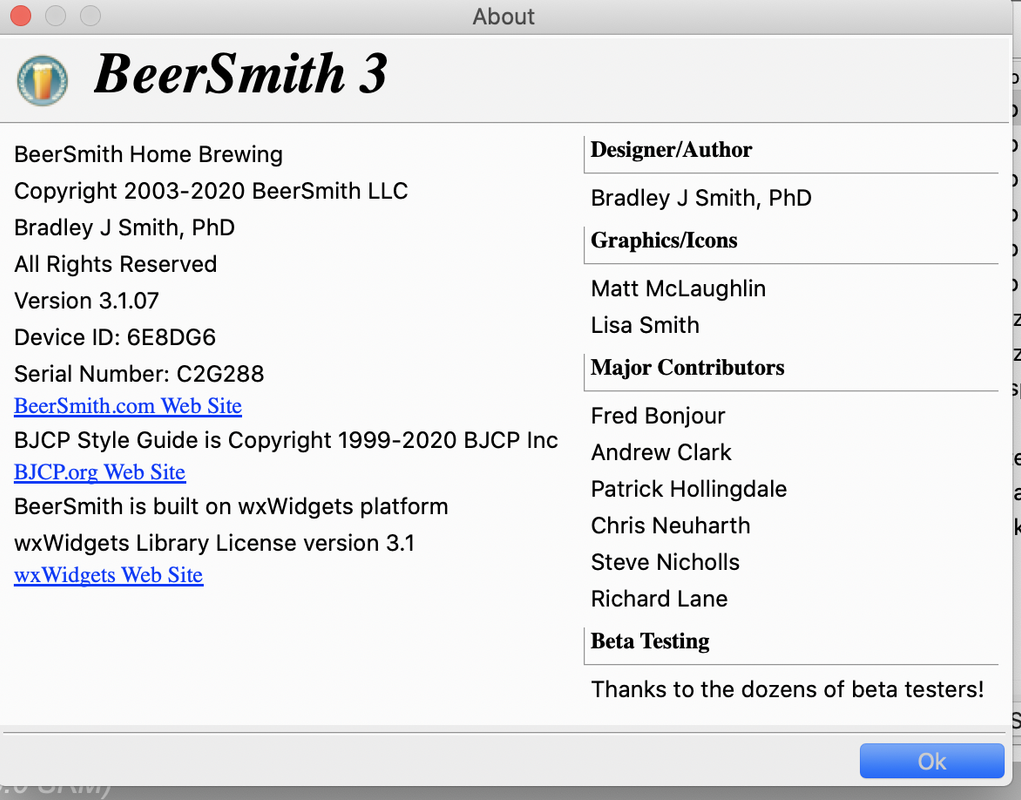
Task: Click the Major Contributors section heading
Action: pyautogui.click(x=687, y=367)
